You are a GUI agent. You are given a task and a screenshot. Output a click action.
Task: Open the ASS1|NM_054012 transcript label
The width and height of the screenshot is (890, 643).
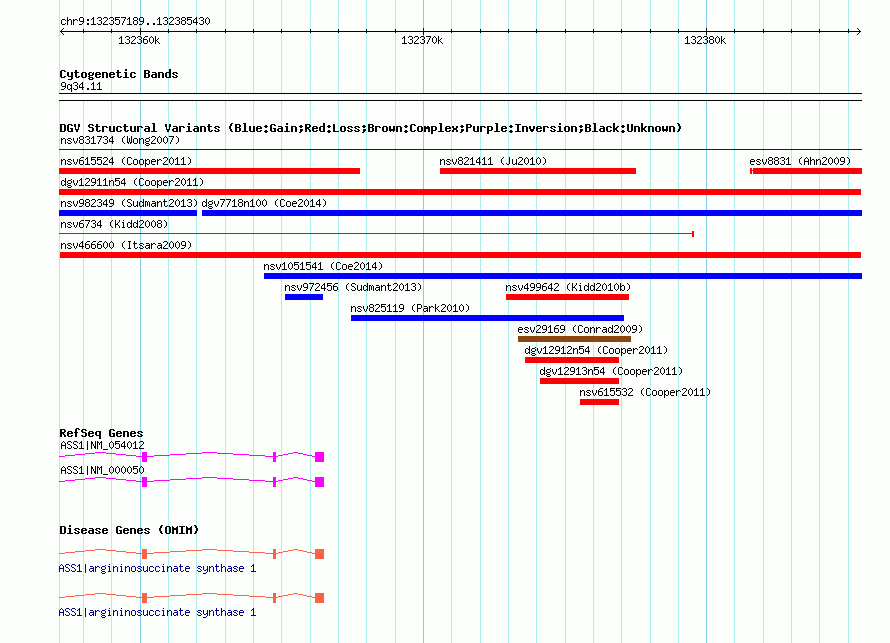[x=102, y=446]
